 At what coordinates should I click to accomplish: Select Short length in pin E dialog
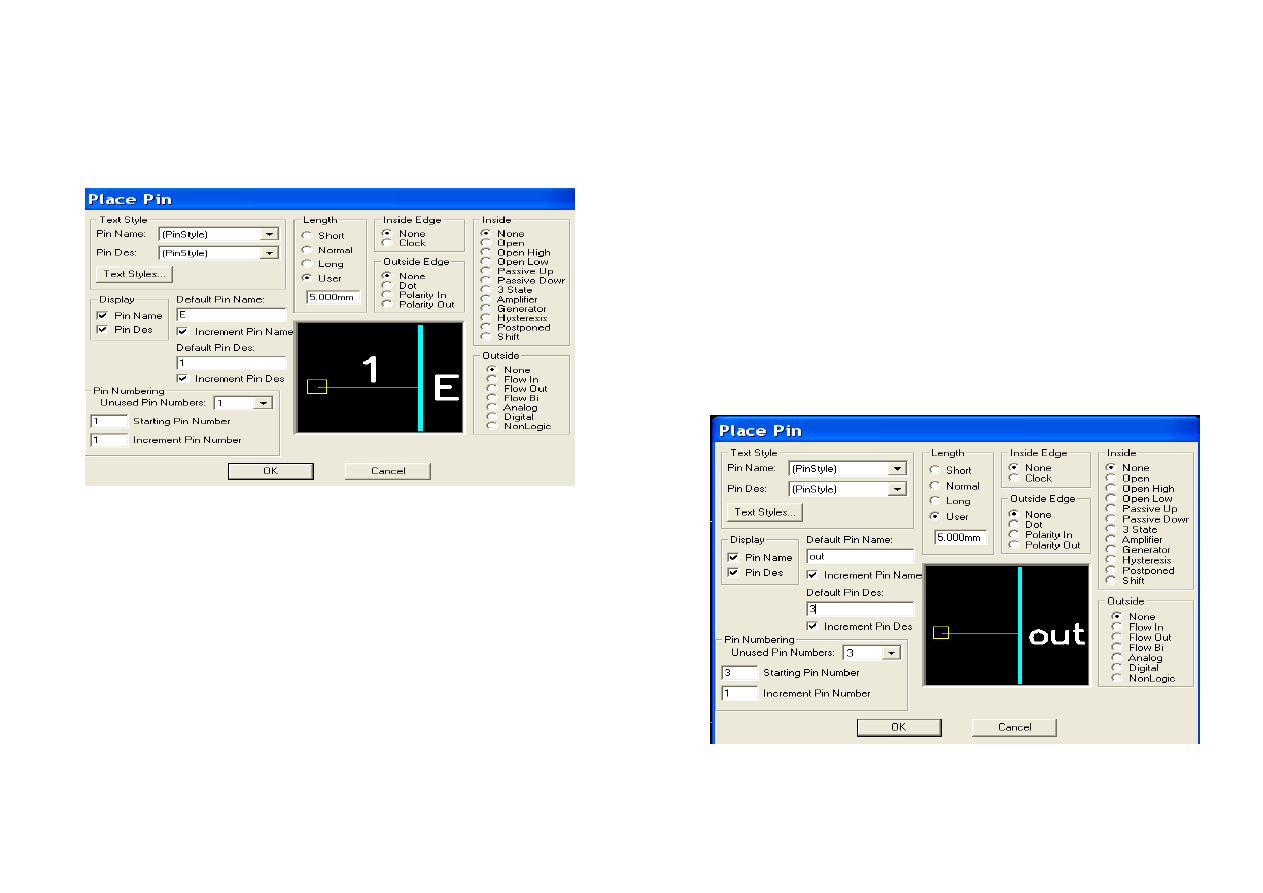(x=306, y=236)
